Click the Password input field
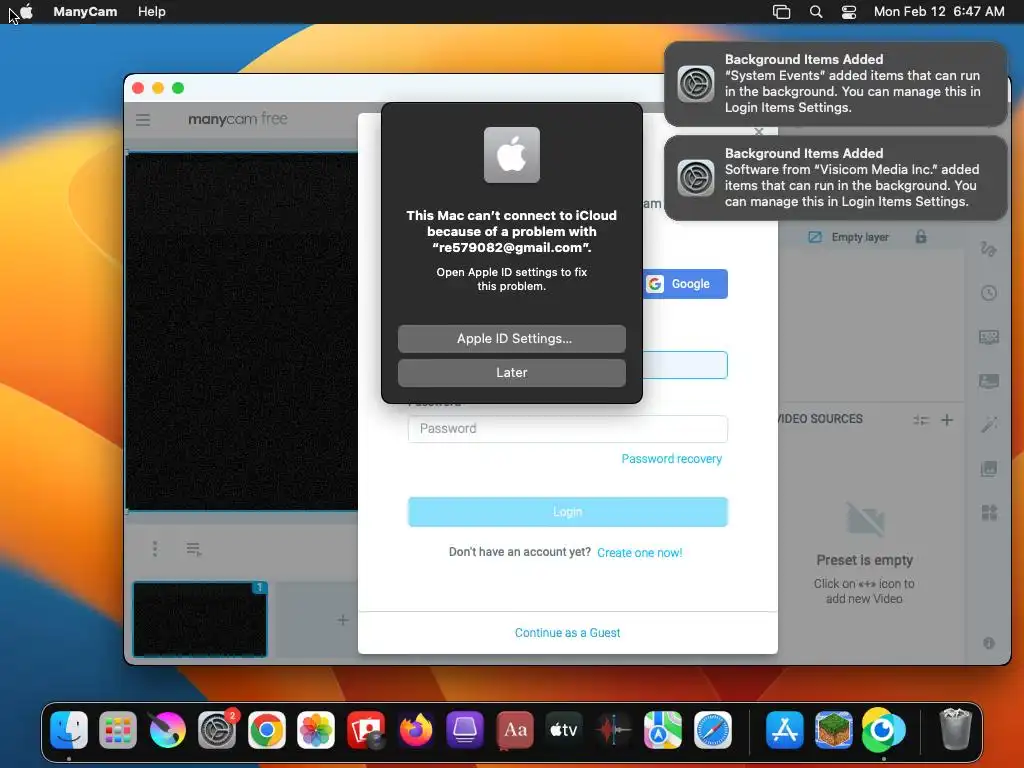The image size is (1024, 768). pos(568,428)
